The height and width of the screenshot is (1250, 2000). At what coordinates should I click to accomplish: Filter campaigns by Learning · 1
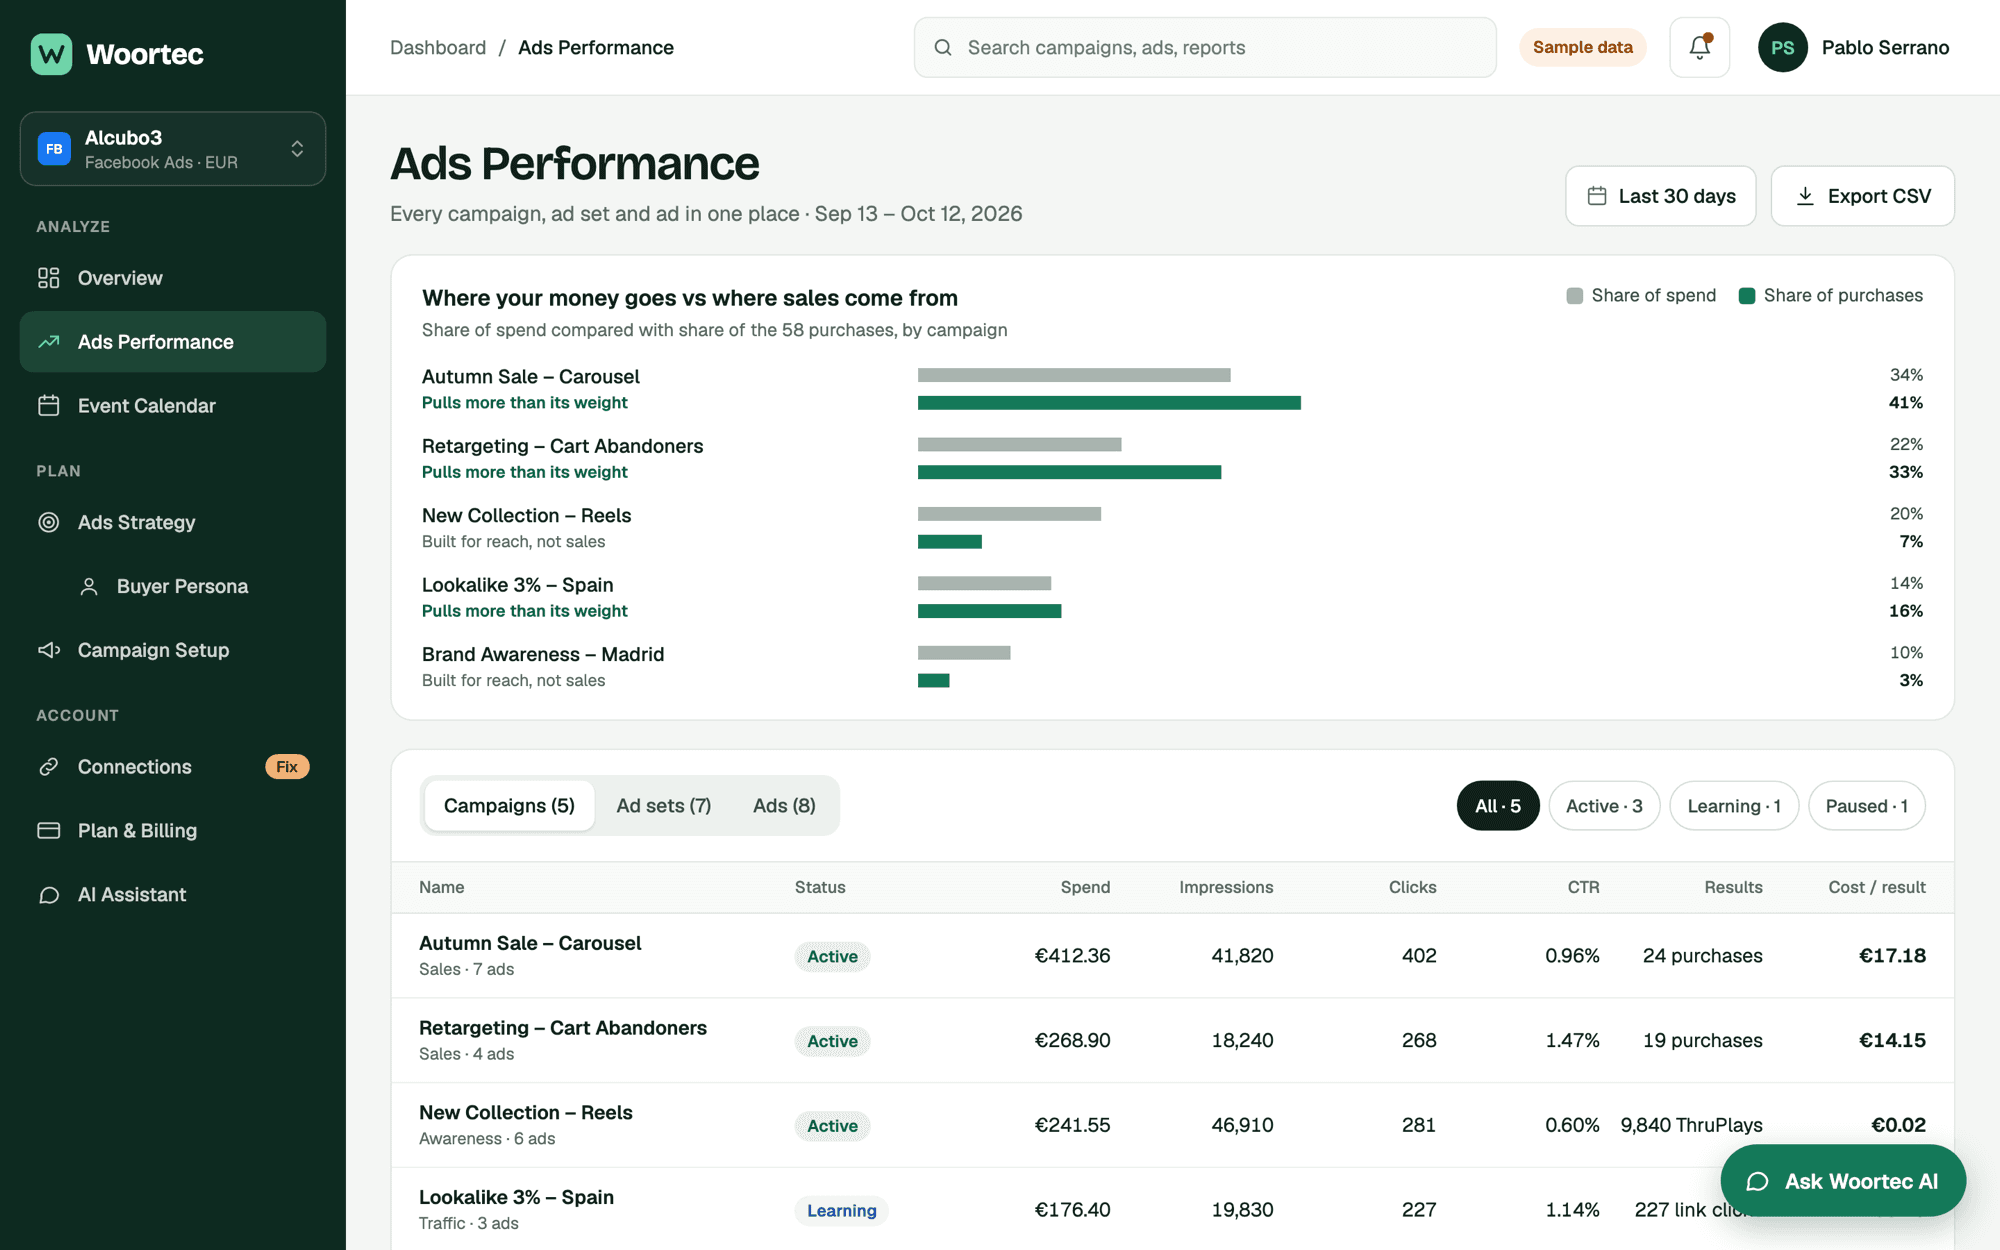pyautogui.click(x=1733, y=806)
